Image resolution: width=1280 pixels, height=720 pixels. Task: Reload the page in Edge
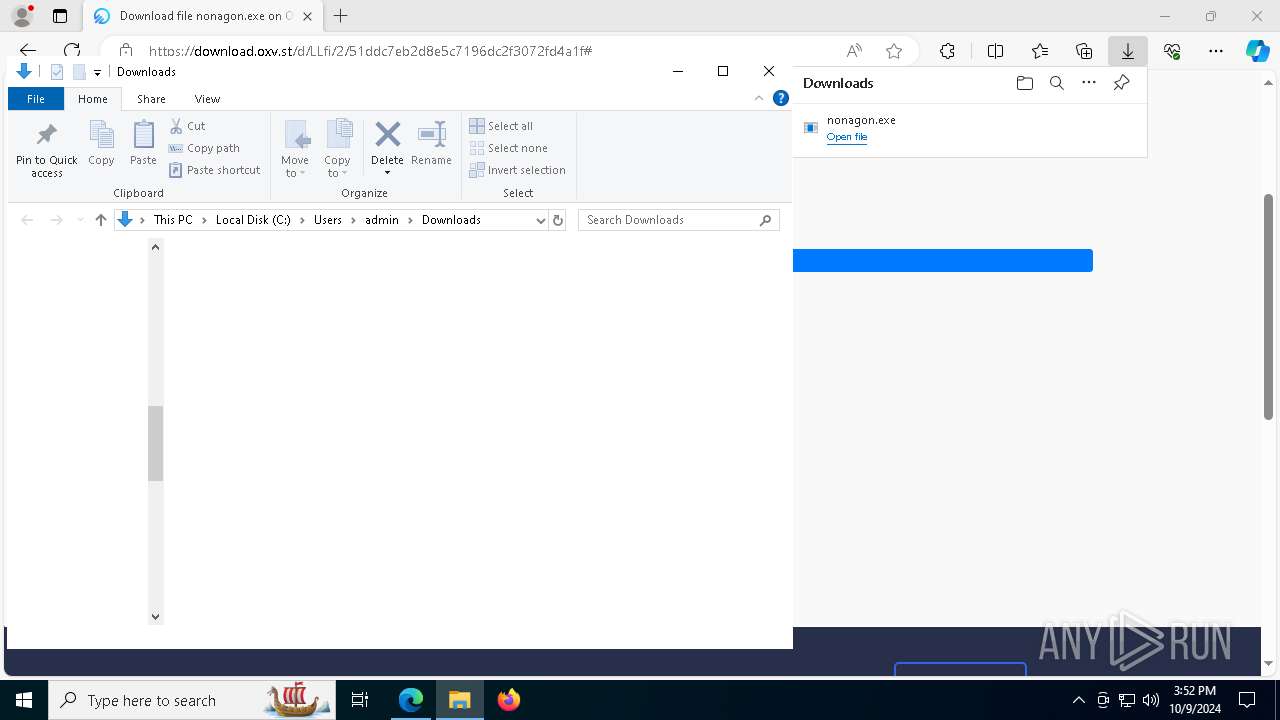click(x=72, y=51)
